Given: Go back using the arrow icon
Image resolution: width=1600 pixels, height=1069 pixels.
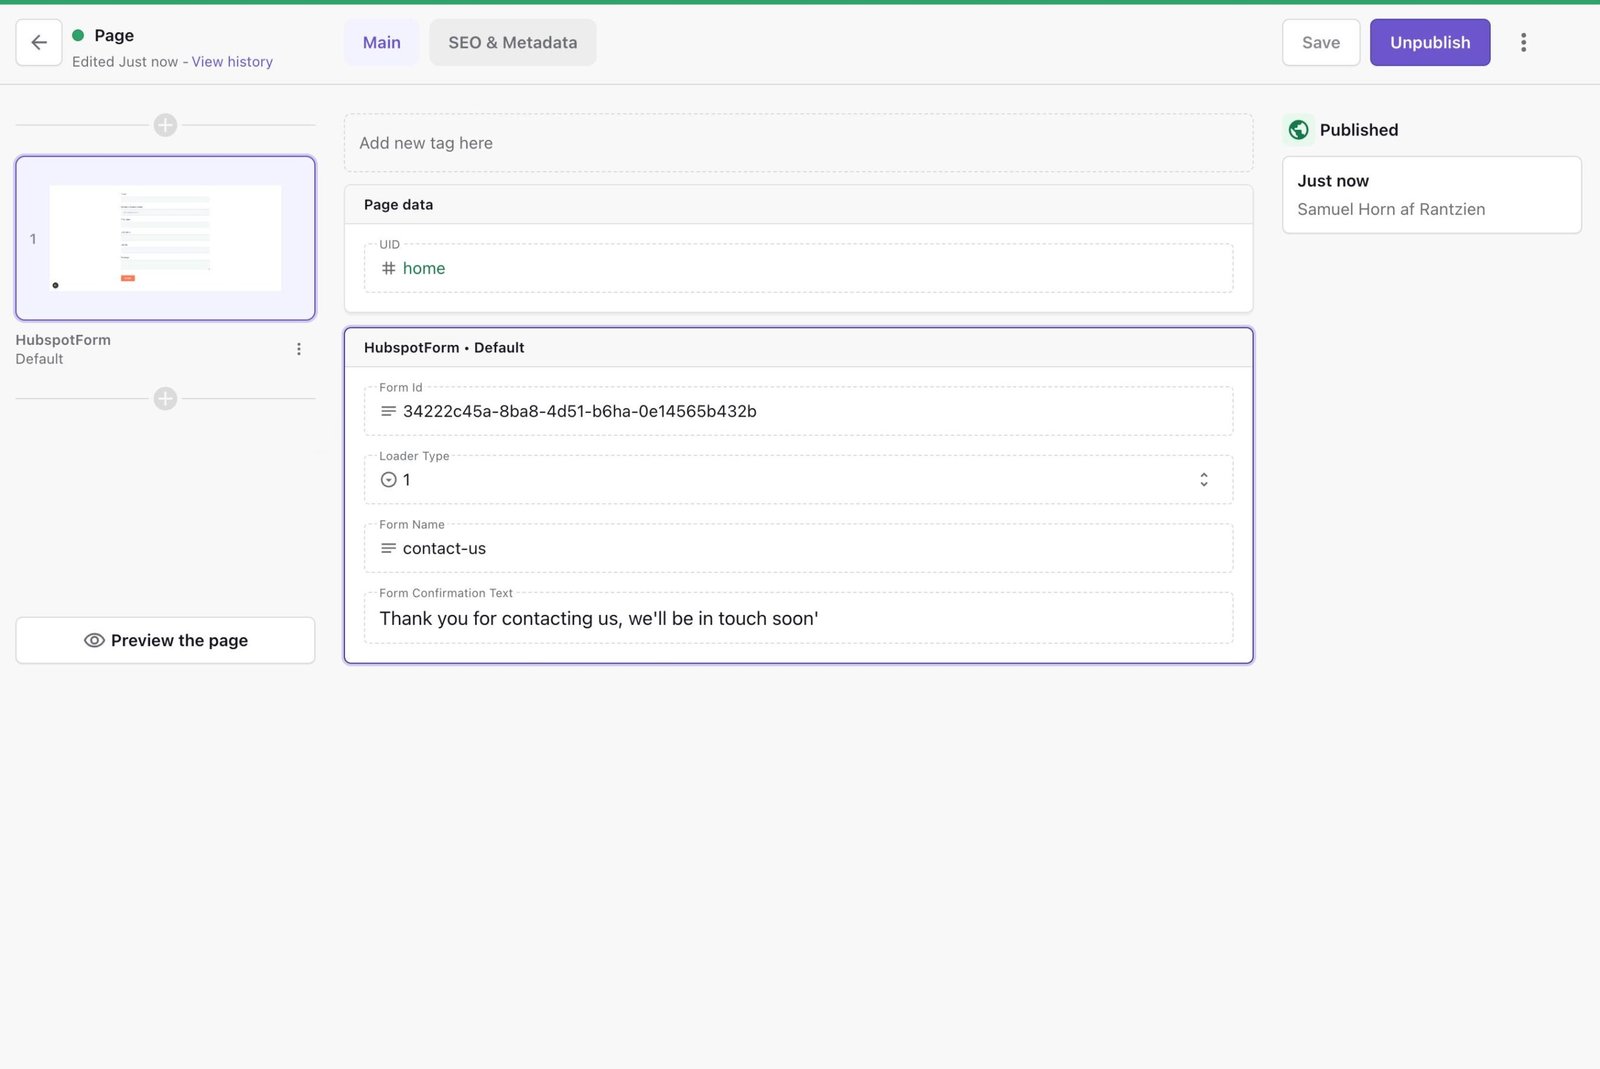Looking at the screenshot, I should point(38,42).
